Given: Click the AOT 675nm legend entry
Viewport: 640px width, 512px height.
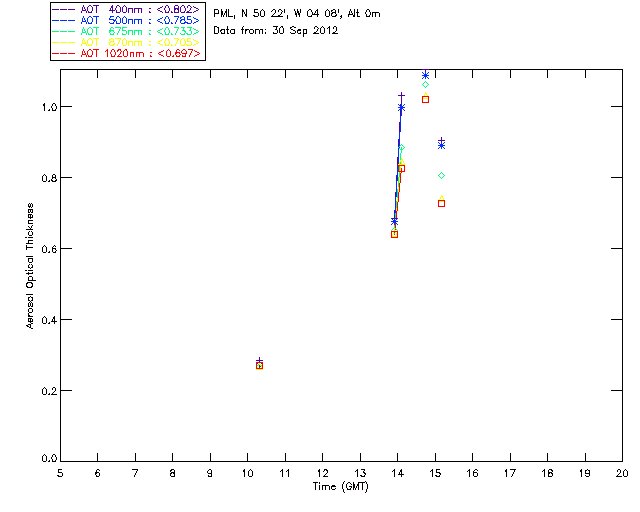Looking at the screenshot, I should [126, 31].
